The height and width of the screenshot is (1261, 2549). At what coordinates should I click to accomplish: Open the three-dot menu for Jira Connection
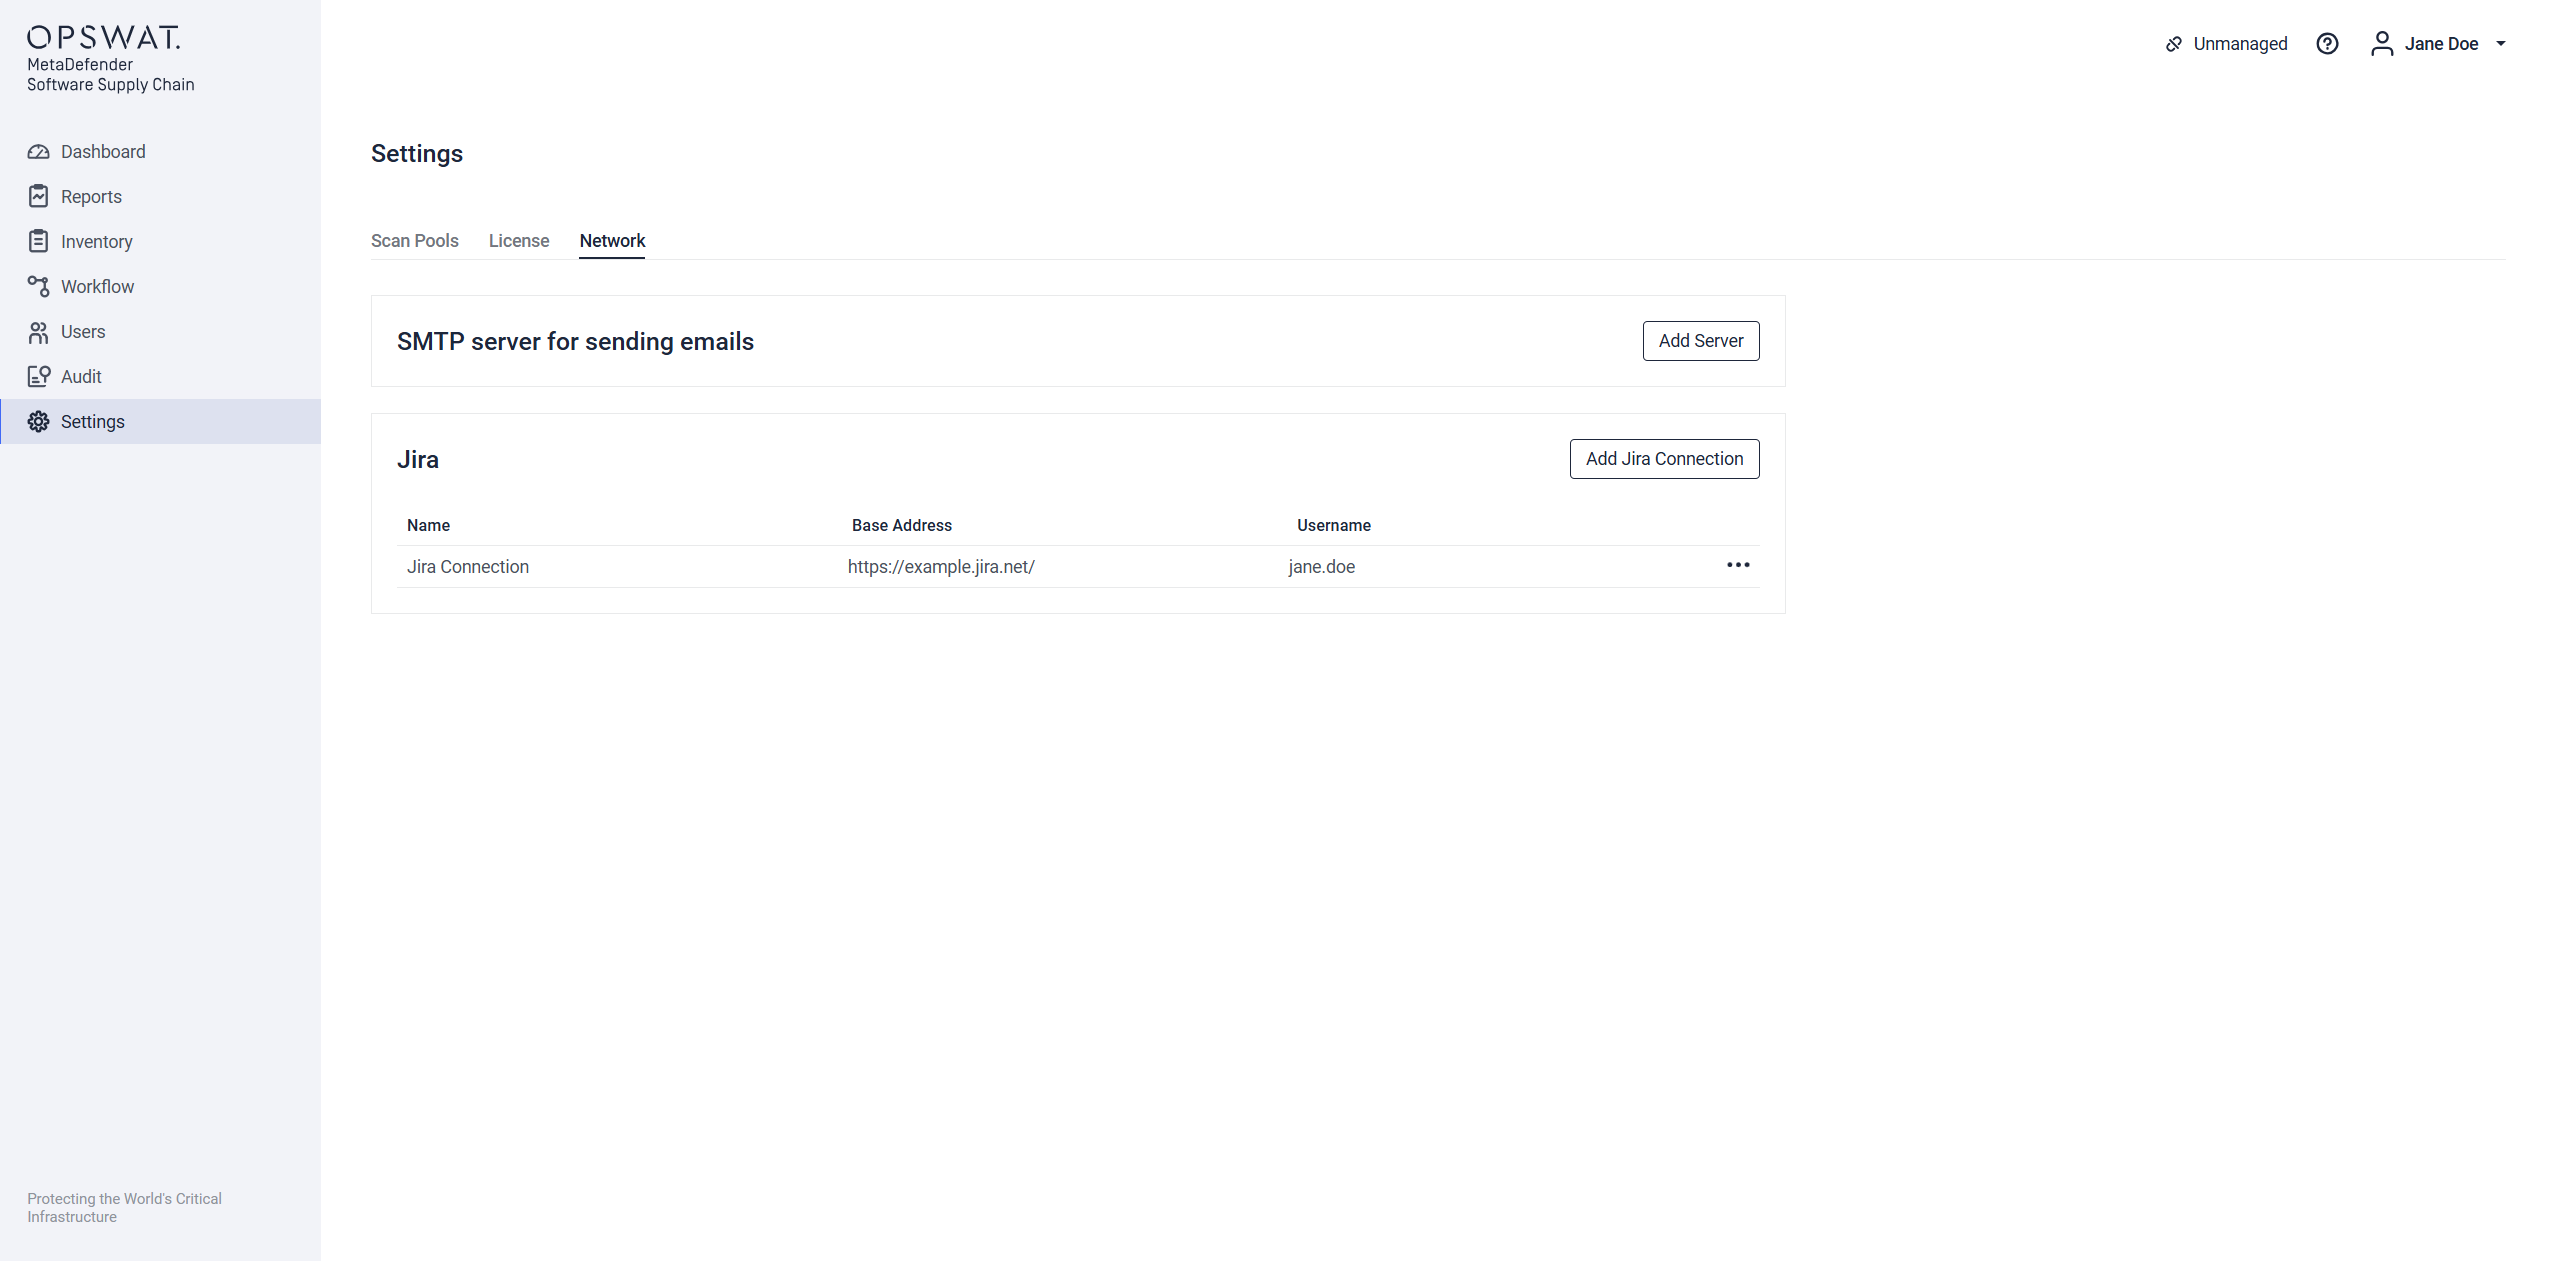[1738, 565]
